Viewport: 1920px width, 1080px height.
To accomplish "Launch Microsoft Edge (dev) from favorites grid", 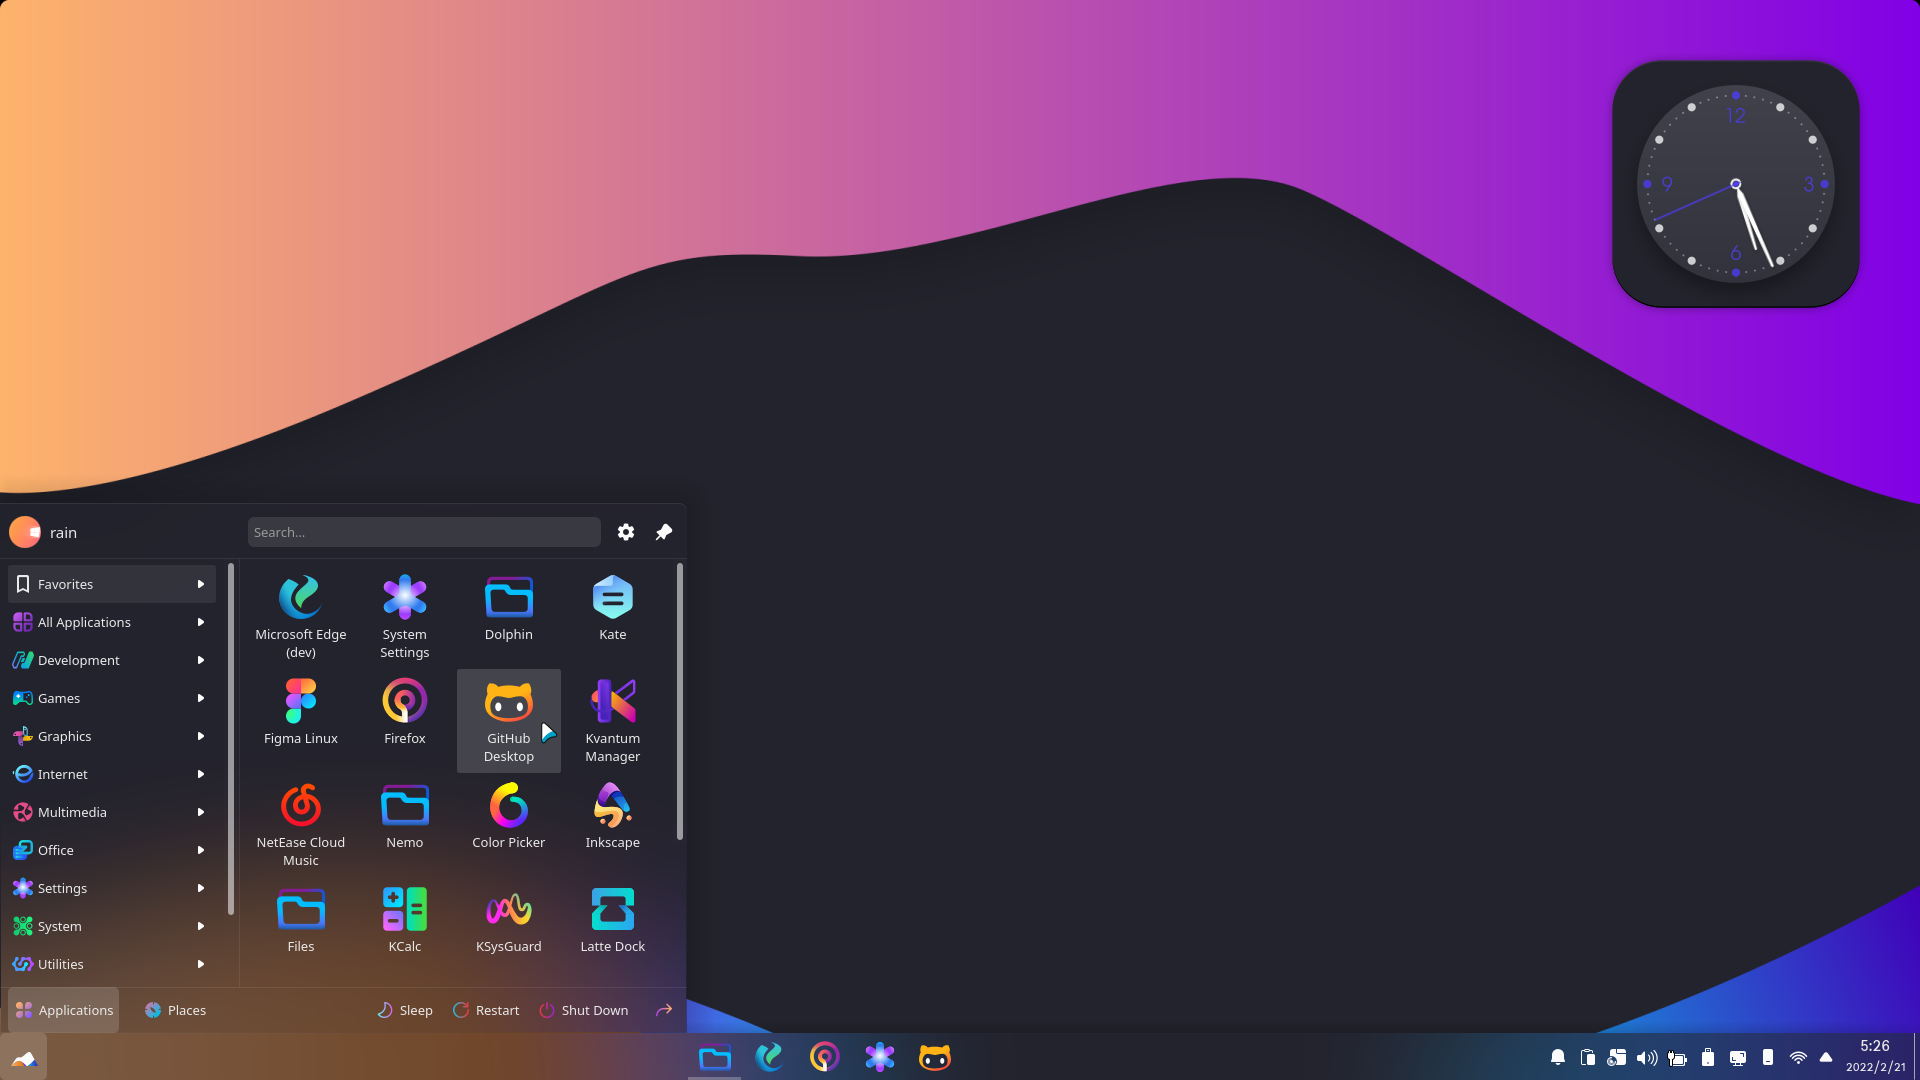I will click(x=301, y=616).
